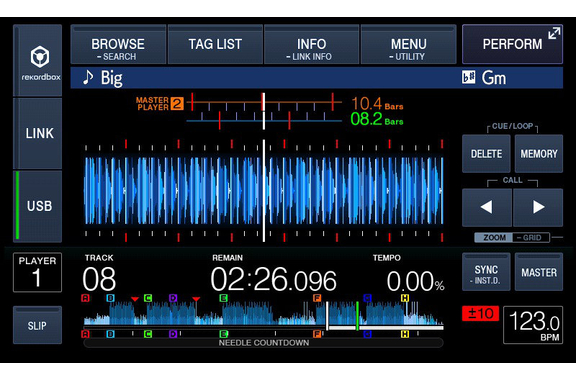Switch the ZOOM / GRID selector
Screen dimensions: 576x380
(x=512, y=237)
